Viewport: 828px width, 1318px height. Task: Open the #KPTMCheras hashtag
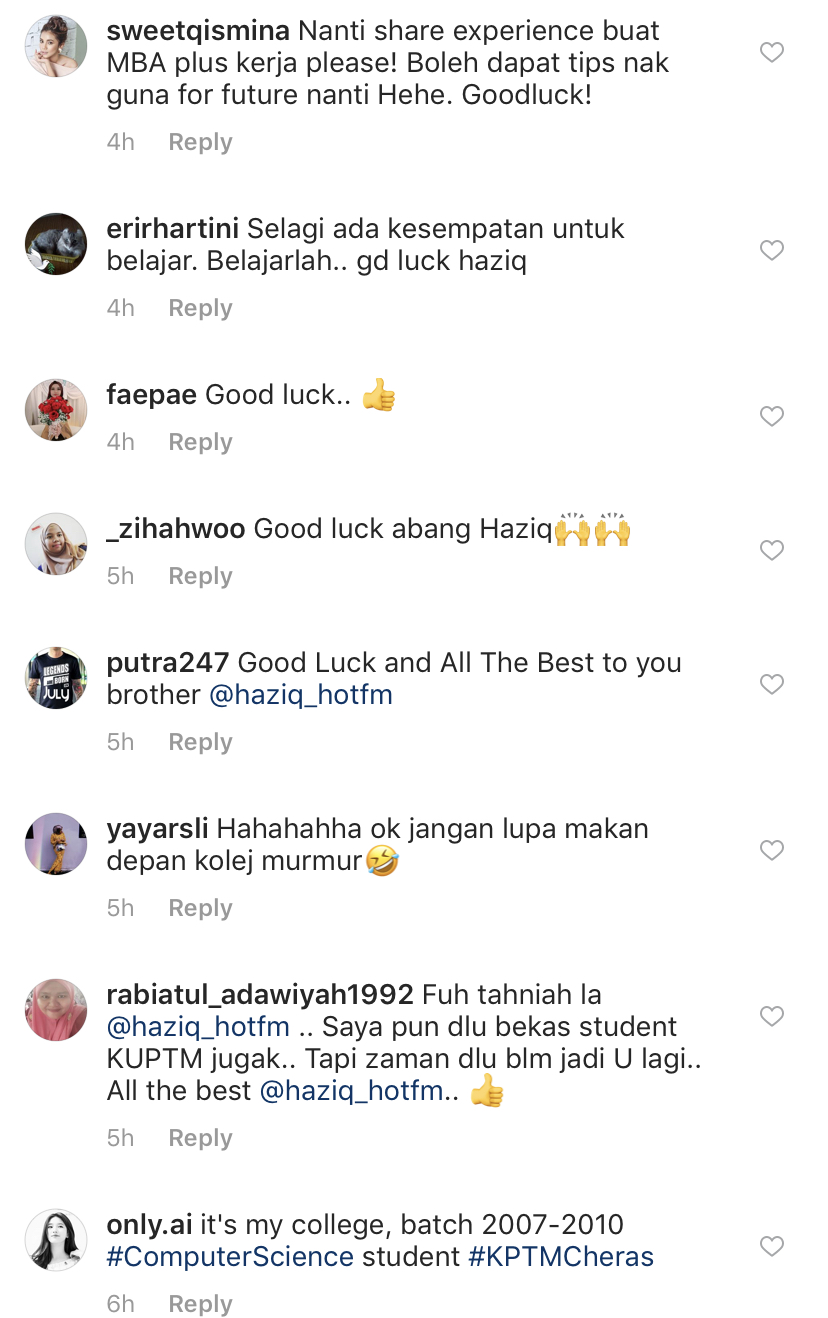point(561,1257)
